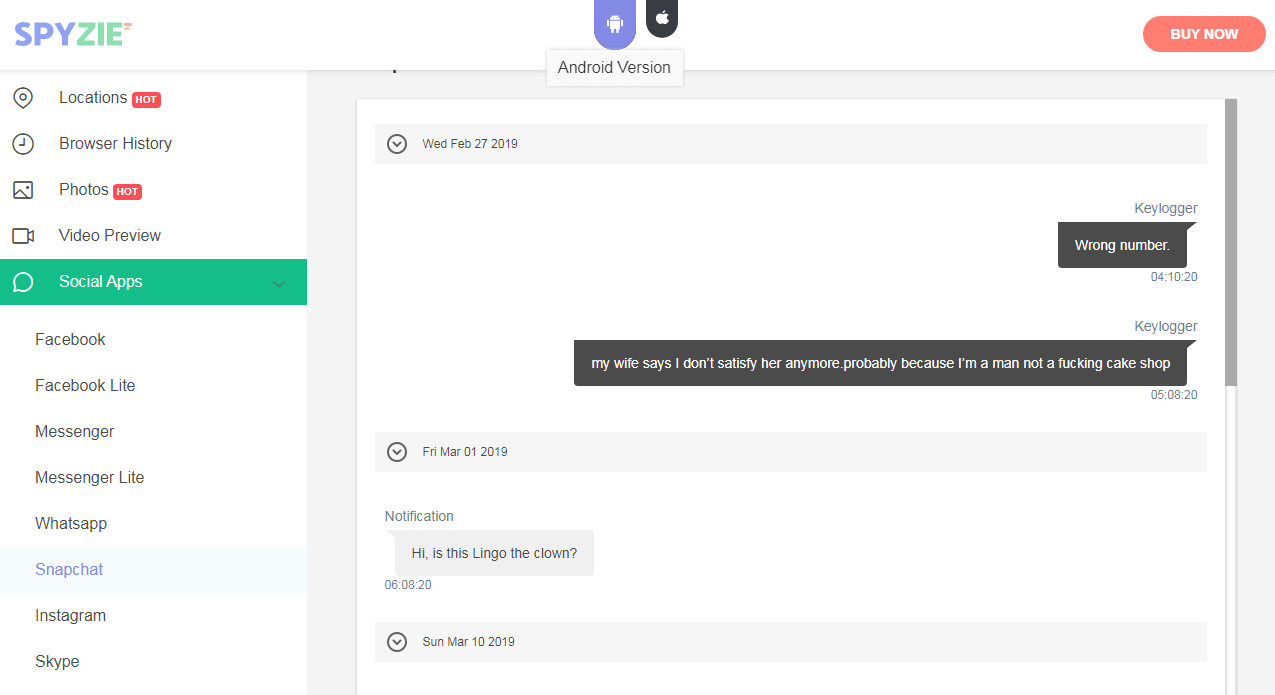Click the Social Apps chat bubble icon
This screenshot has height=695, width=1275.
tap(23, 282)
